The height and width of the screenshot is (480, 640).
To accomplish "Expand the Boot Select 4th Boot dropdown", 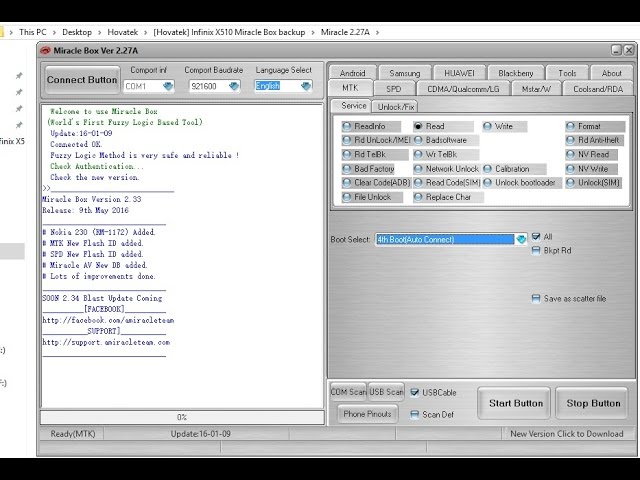I will pos(521,239).
